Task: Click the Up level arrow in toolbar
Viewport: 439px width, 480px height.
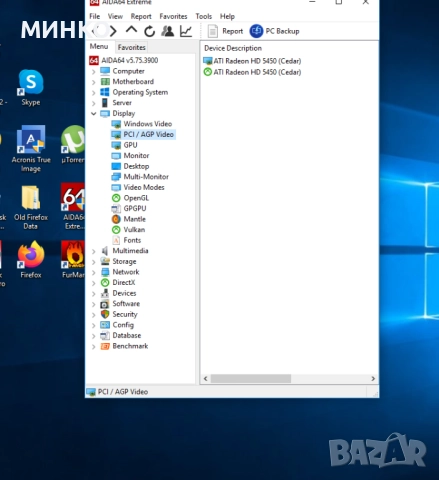Action: [131, 30]
